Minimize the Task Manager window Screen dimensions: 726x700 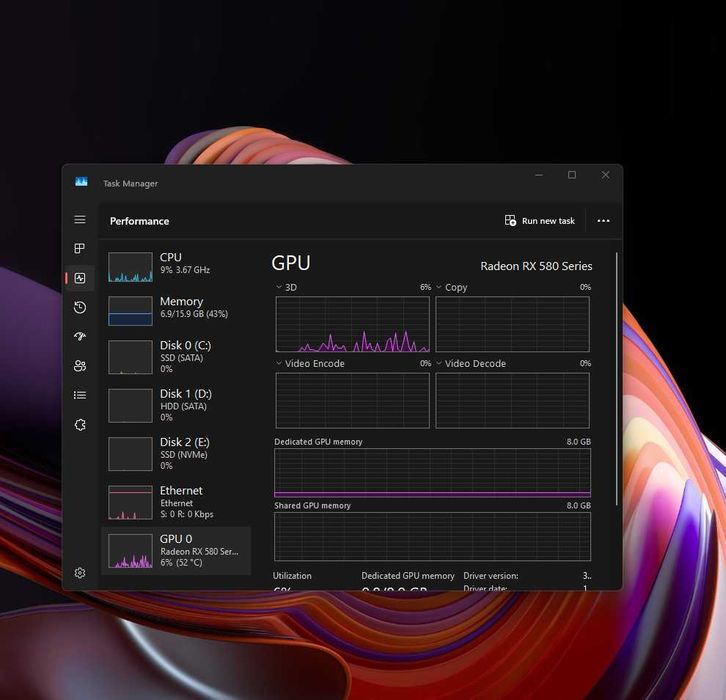pyautogui.click(x=539, y=175)
